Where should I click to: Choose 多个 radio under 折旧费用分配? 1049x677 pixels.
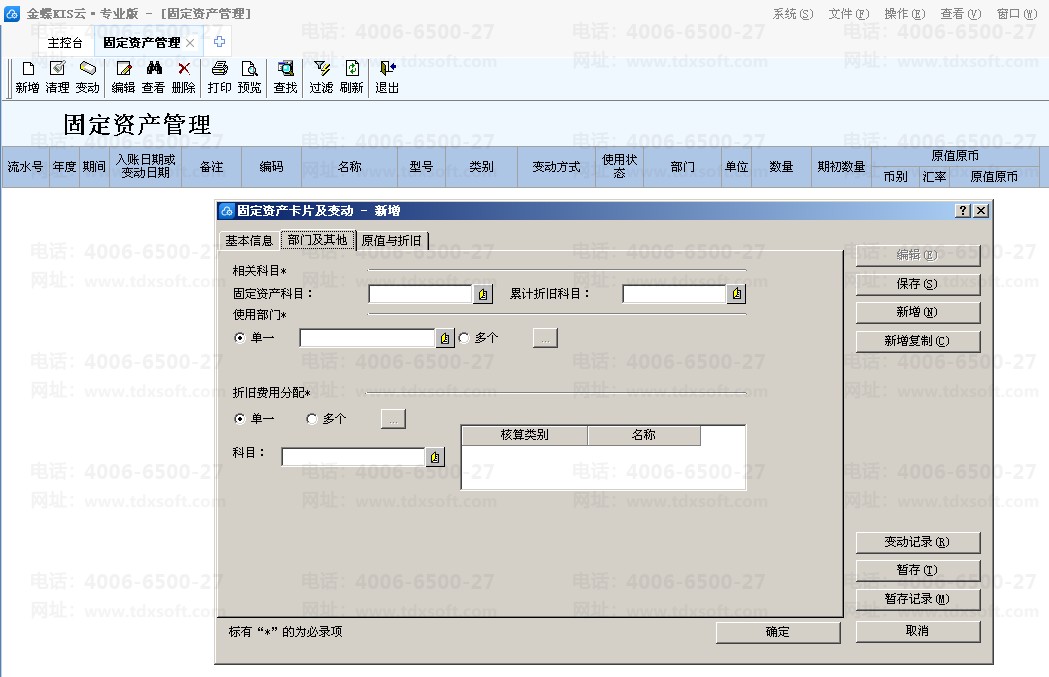[x=312, y=419]
